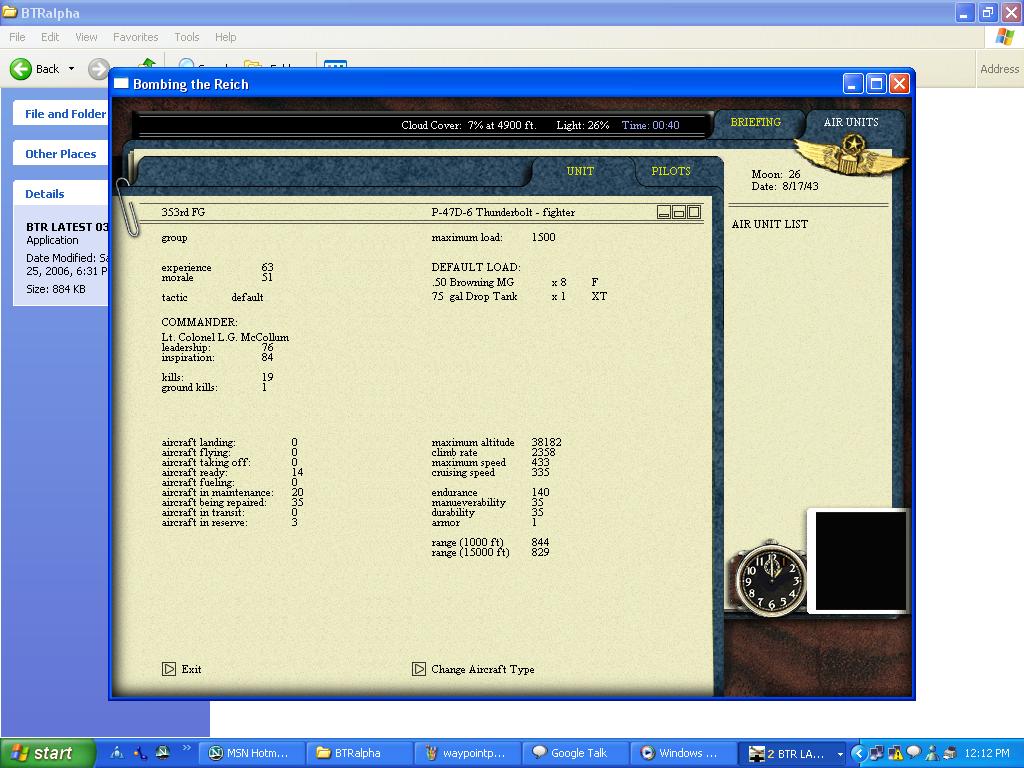Screen dimensions: 1024x768
Task: Click Windows flag logo in Explorer toolbar
Action: (x=1004, y=37)
